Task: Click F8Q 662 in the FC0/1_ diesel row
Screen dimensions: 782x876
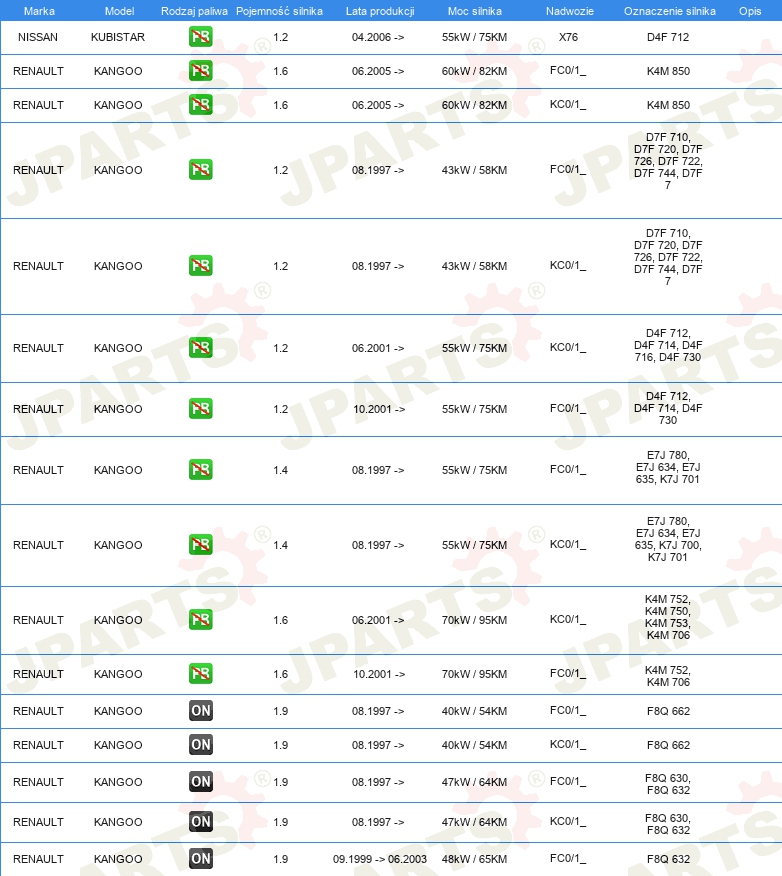Action: (x=669, y=711)
